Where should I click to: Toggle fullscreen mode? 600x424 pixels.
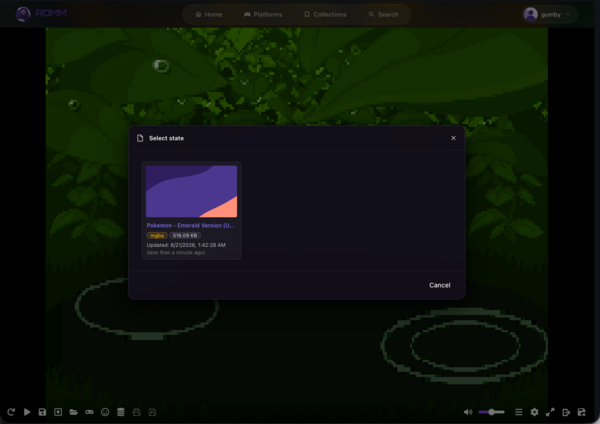point(550,412)
